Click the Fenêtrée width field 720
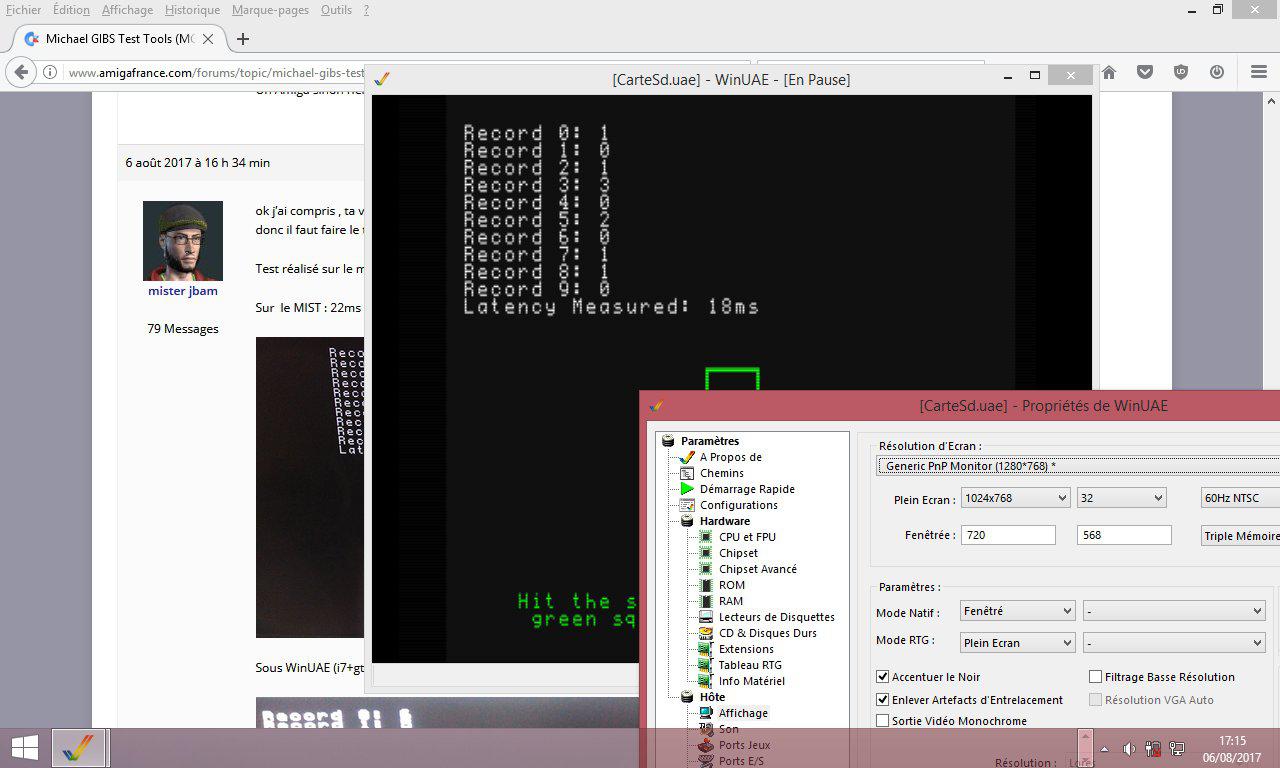Screen dimensions: 1280x768 tap(1008, 535)
